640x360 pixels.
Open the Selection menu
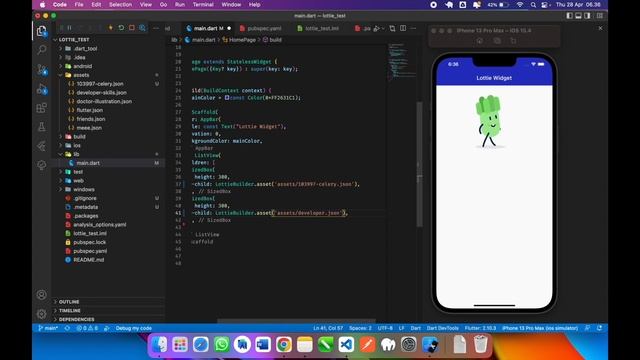click(x=120, y=4)
